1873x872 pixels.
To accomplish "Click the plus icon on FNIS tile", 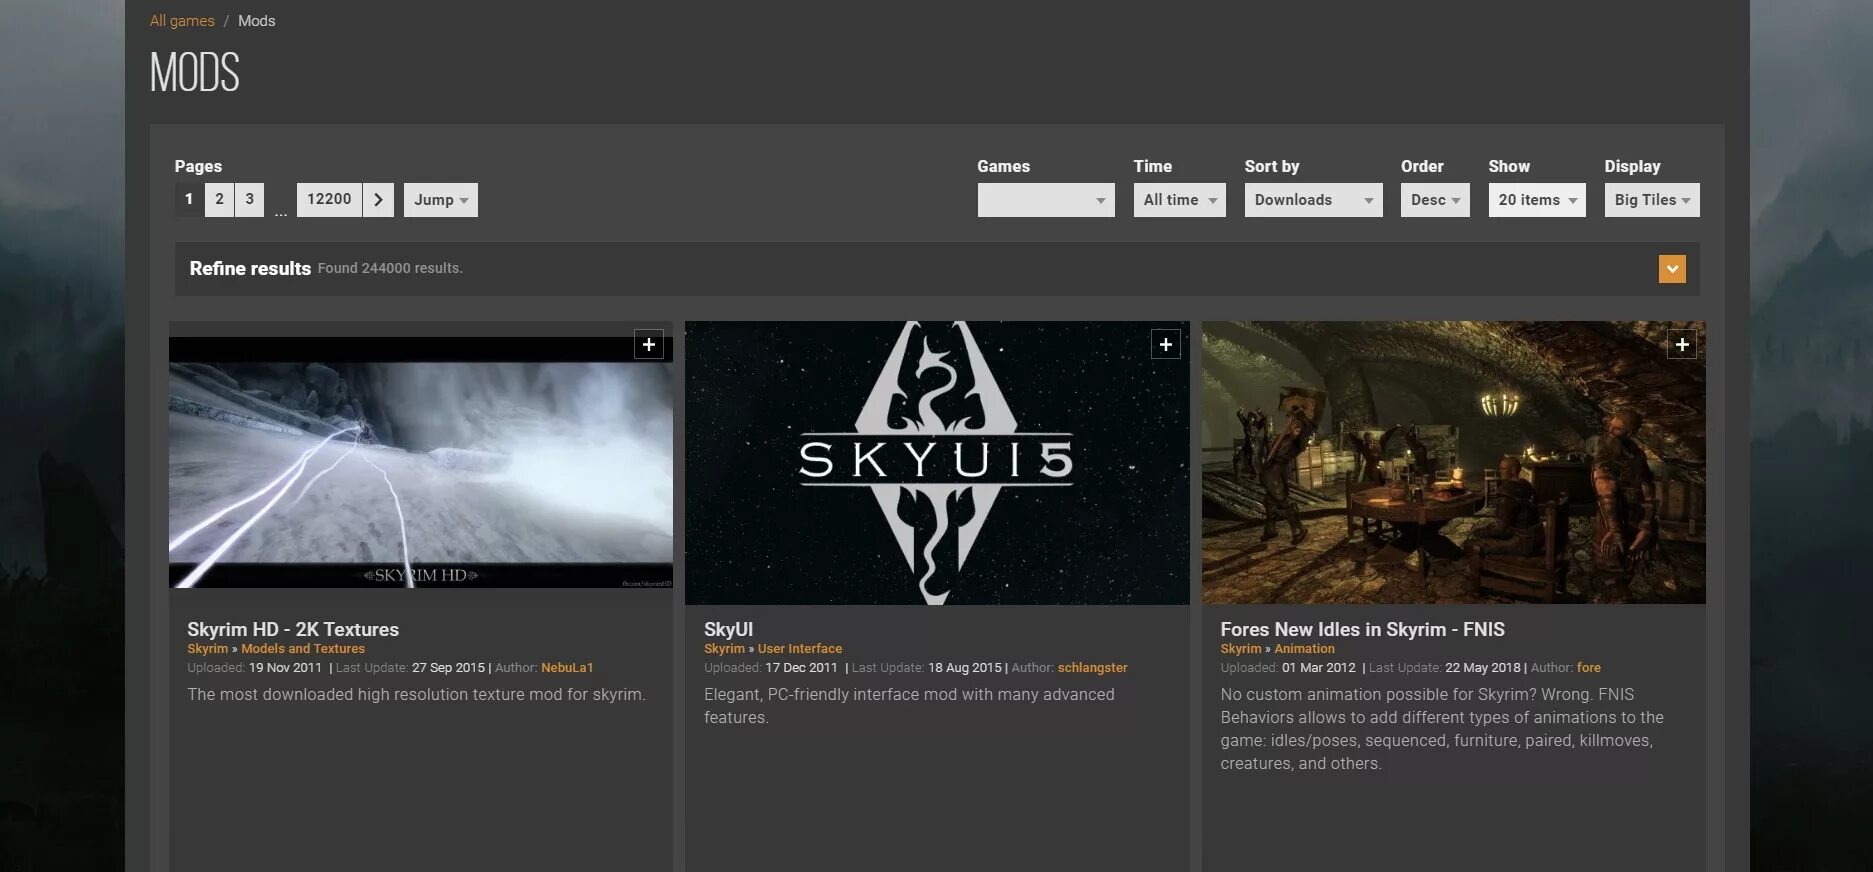I will tap(1682, 345).
